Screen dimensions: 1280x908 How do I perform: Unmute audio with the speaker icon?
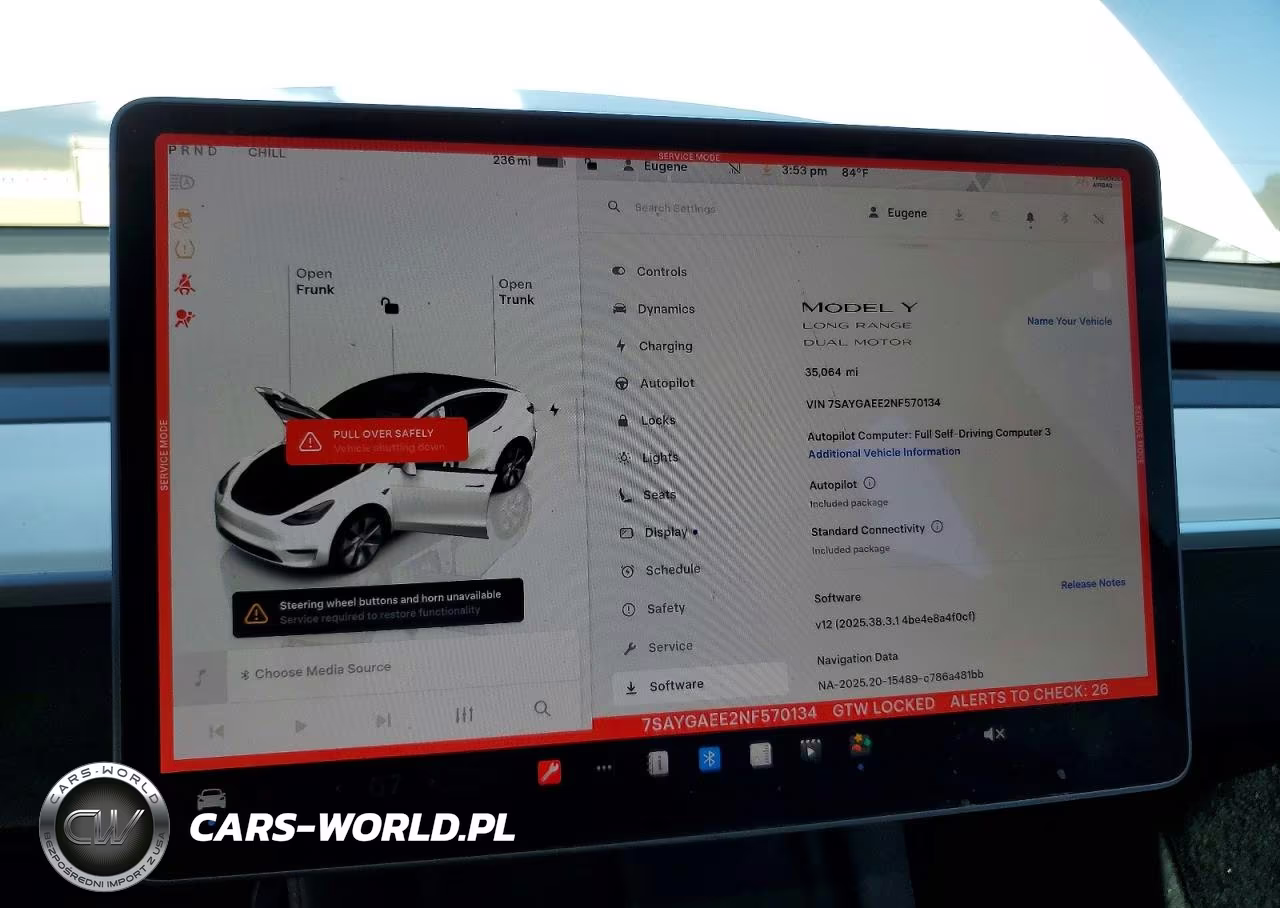pyautogui.click(x=994, y=734)
